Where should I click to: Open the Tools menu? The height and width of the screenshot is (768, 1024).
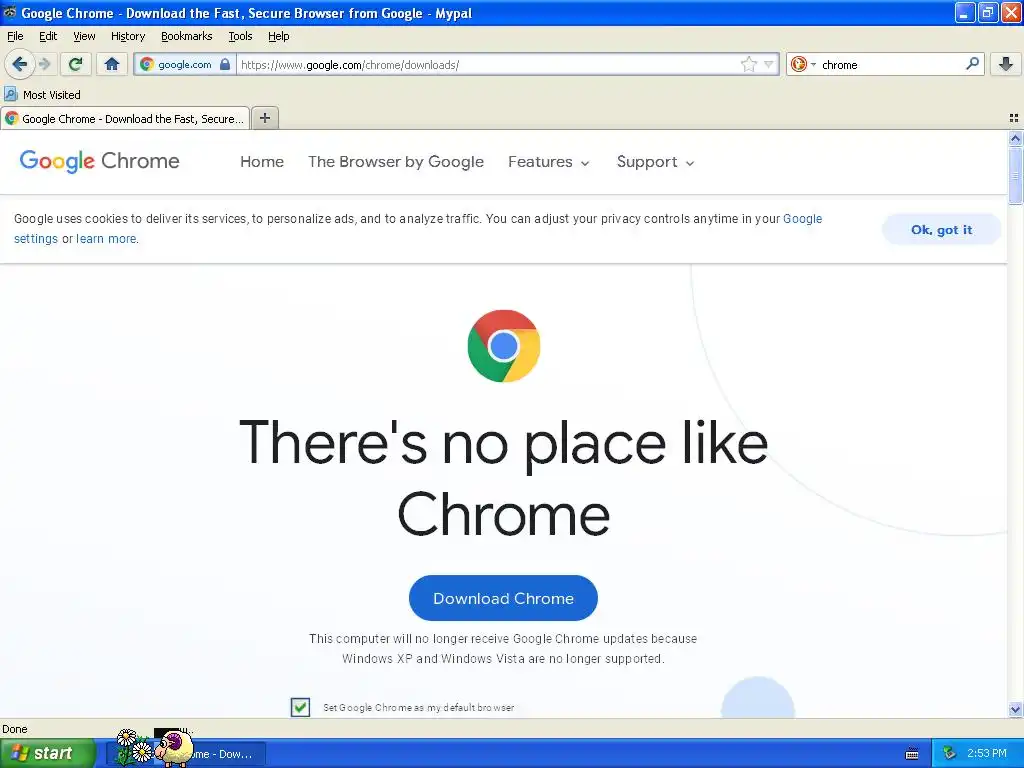click(240, 36)
